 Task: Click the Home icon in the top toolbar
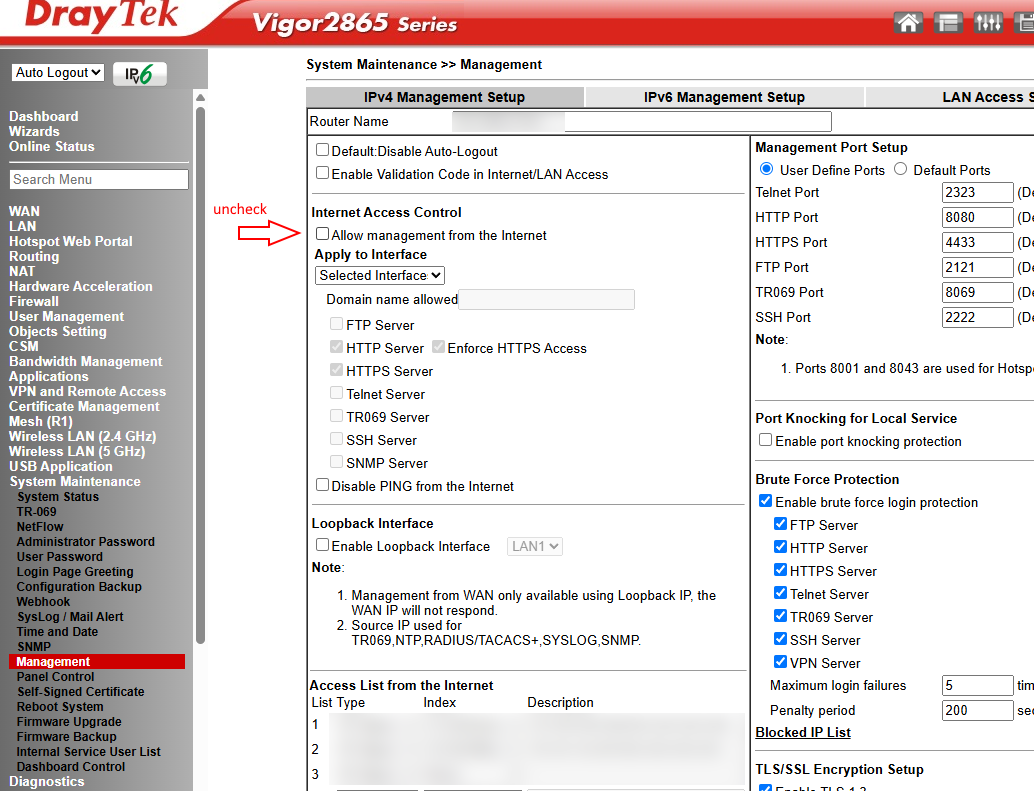[908, 21]
